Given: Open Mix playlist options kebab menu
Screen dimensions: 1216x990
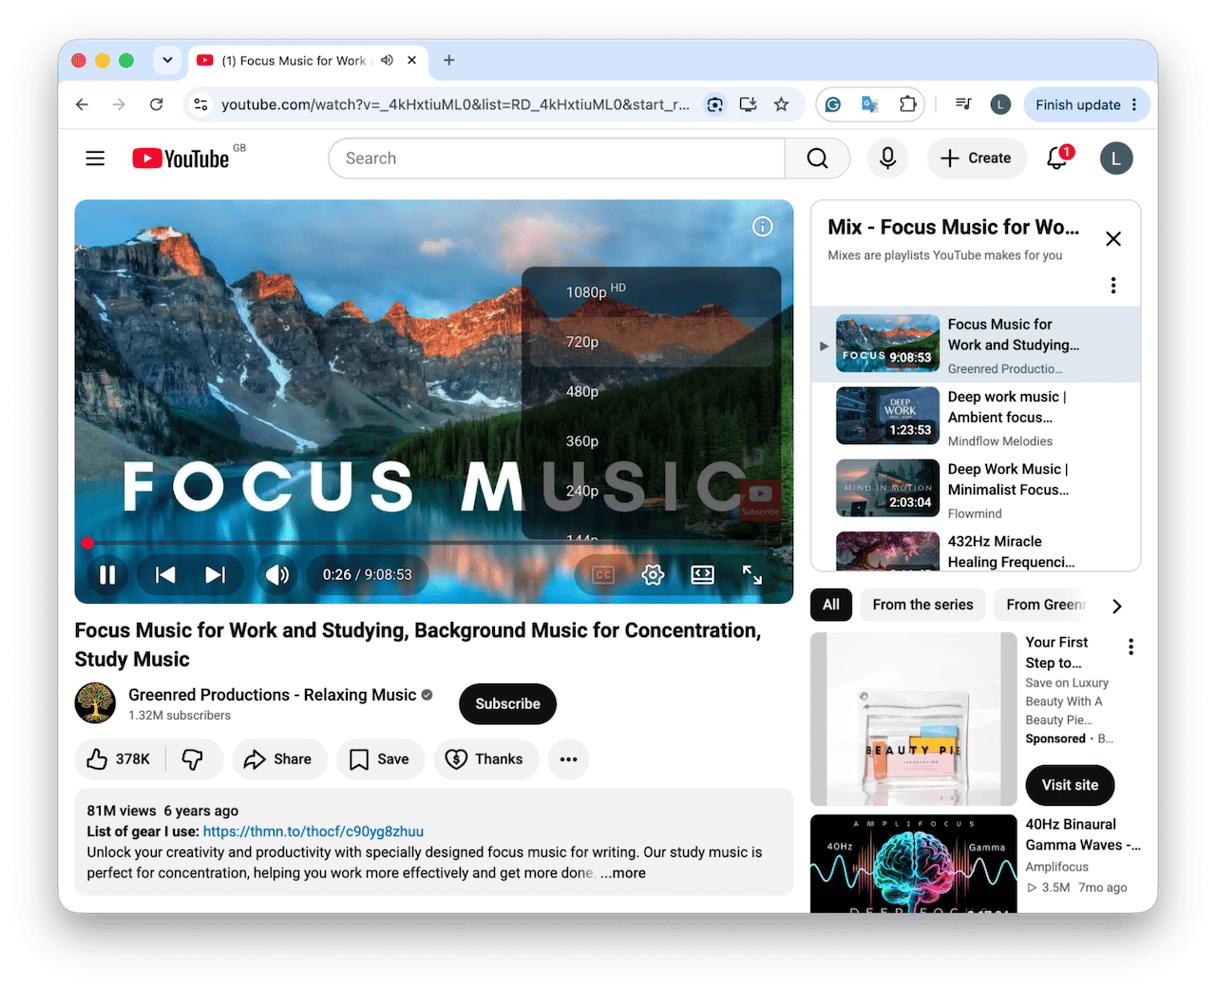Looking at the screenshot, I should point(1113,286).
